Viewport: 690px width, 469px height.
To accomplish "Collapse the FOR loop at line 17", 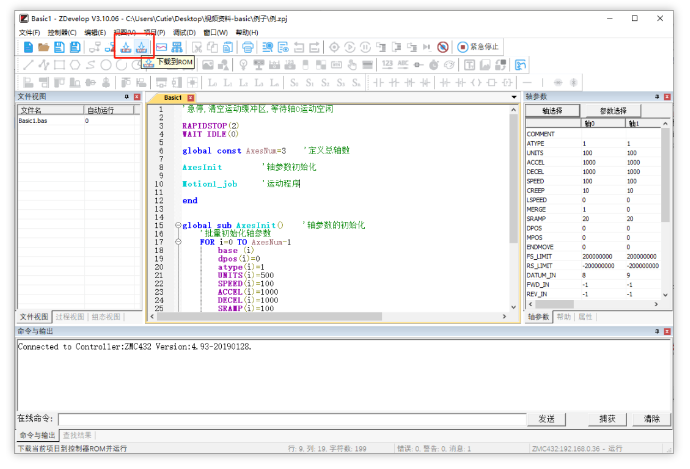I will coord(178,242).
